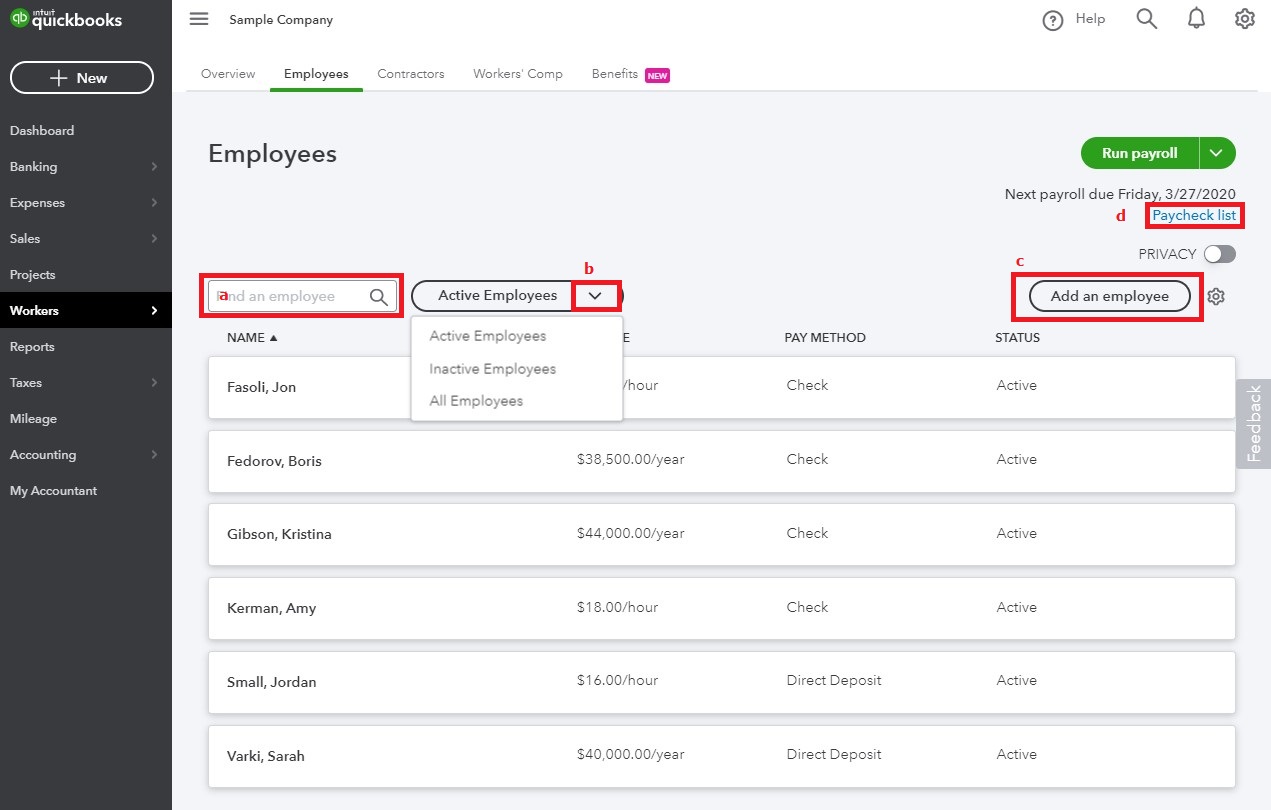This screenshot has height=810, width=1271.
Task: Open the Active Employees filter dropdown
Action: click(x=596, y=295)
